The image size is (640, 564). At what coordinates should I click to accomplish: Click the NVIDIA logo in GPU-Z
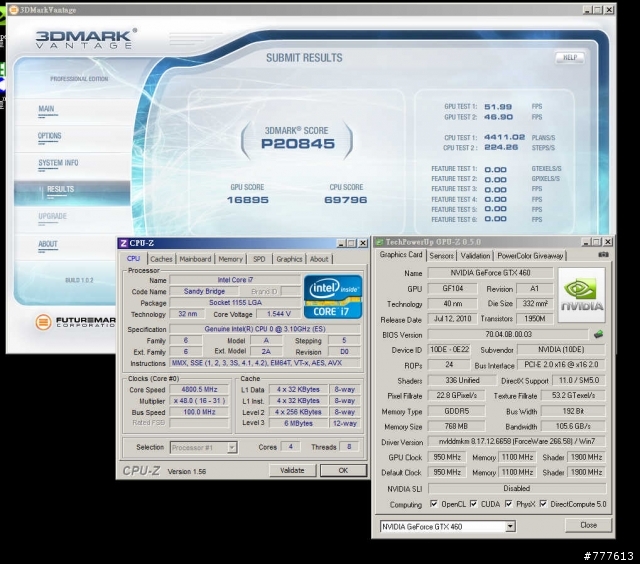pos(582,295)
